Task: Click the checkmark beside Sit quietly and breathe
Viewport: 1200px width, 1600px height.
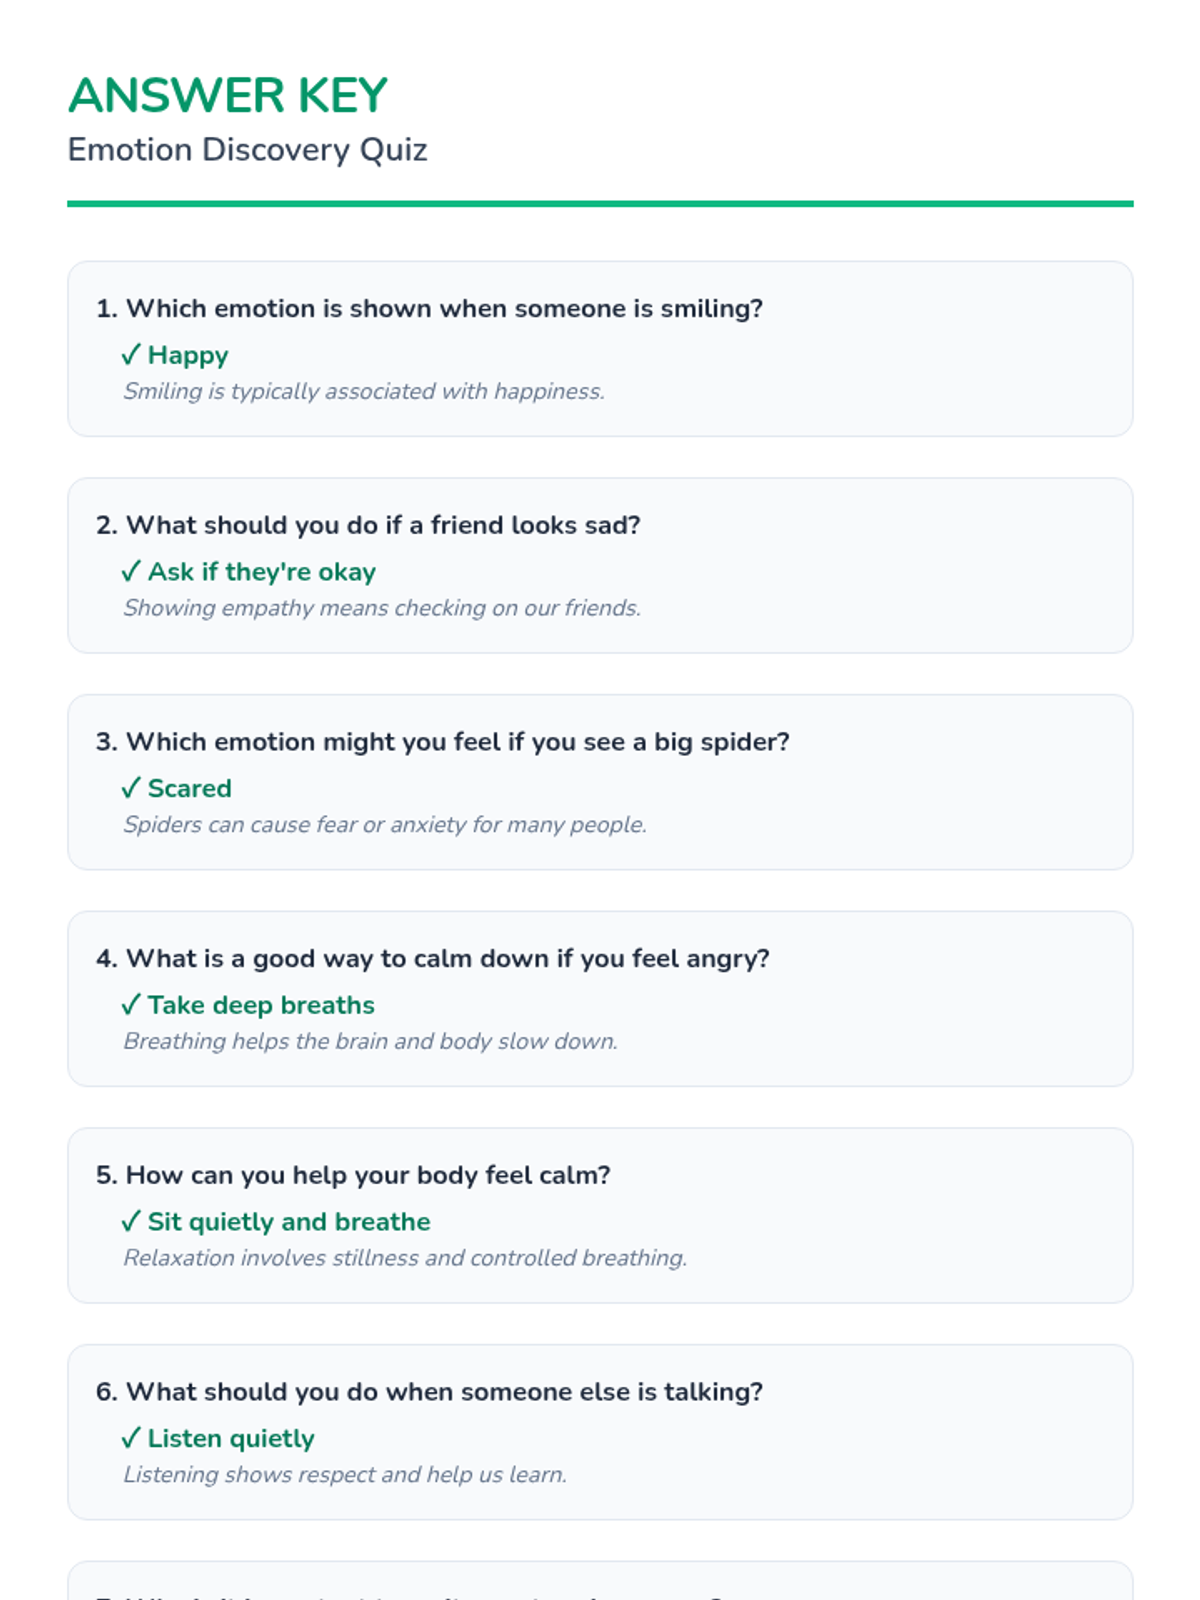Action: pyautogui.click(x=131, y=1222)
